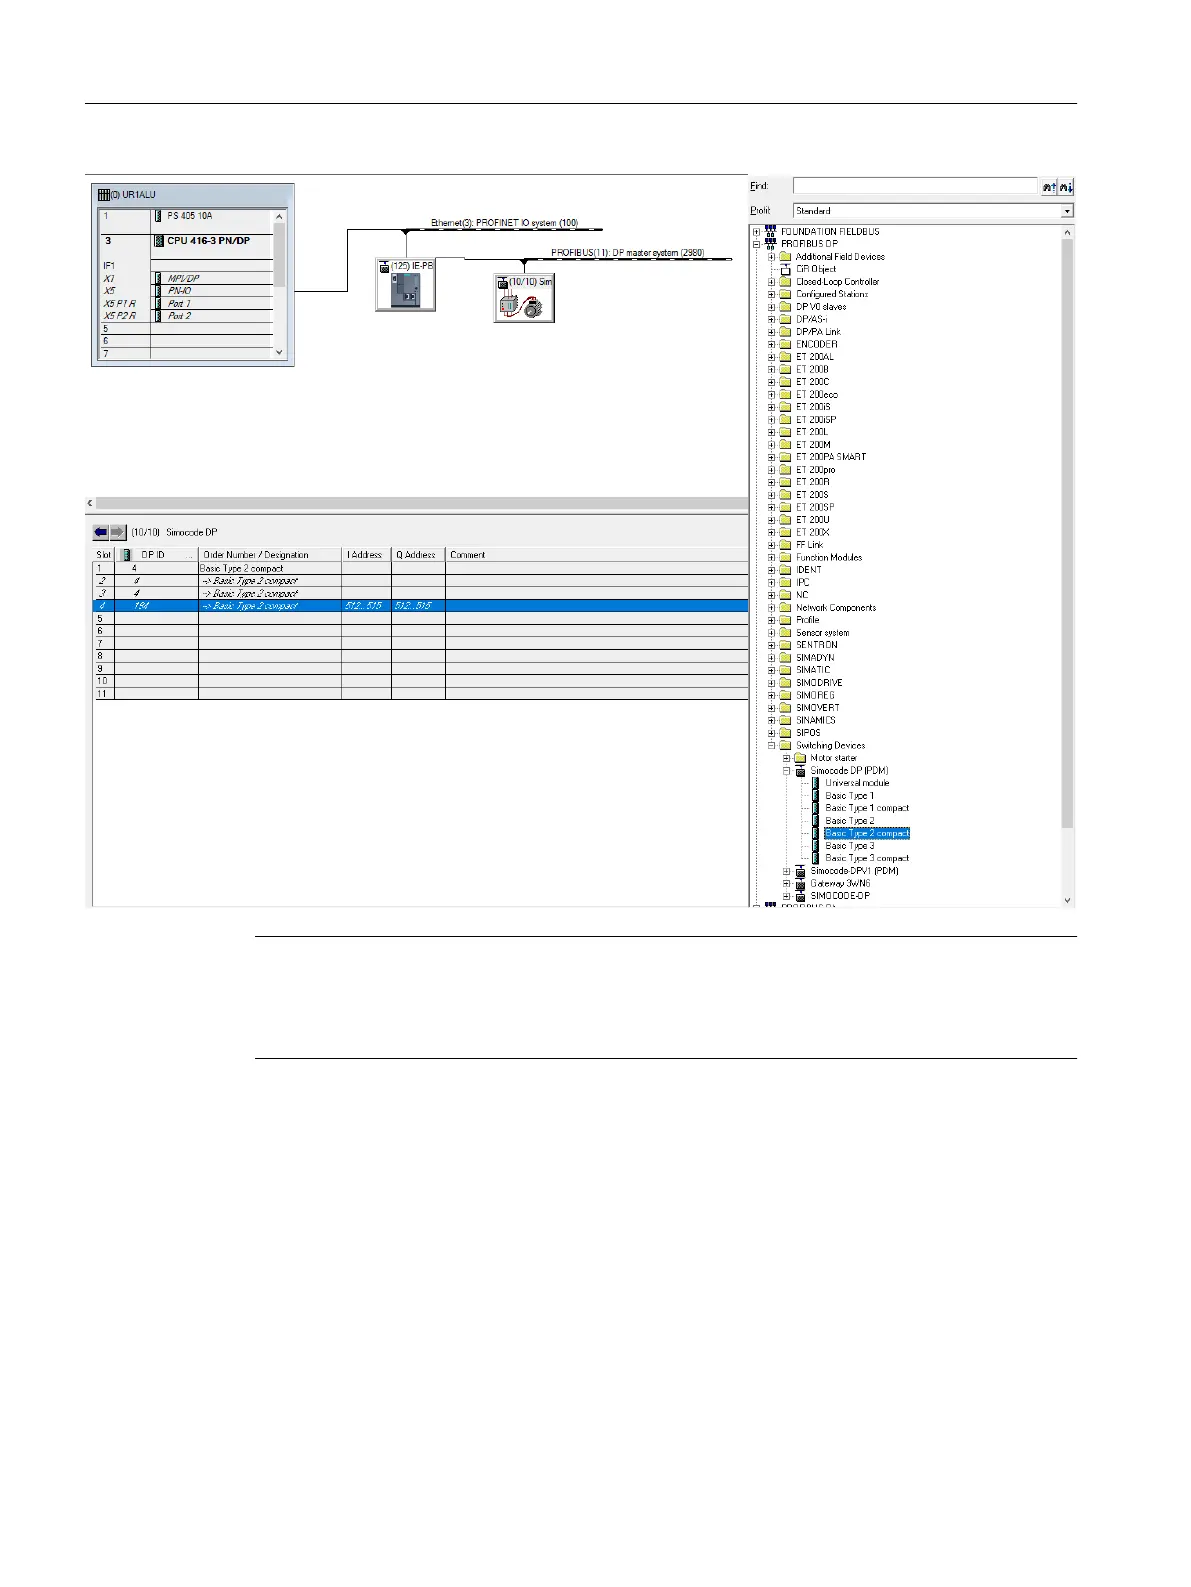Click the Basic Type 1 module icon

point(816,796)
